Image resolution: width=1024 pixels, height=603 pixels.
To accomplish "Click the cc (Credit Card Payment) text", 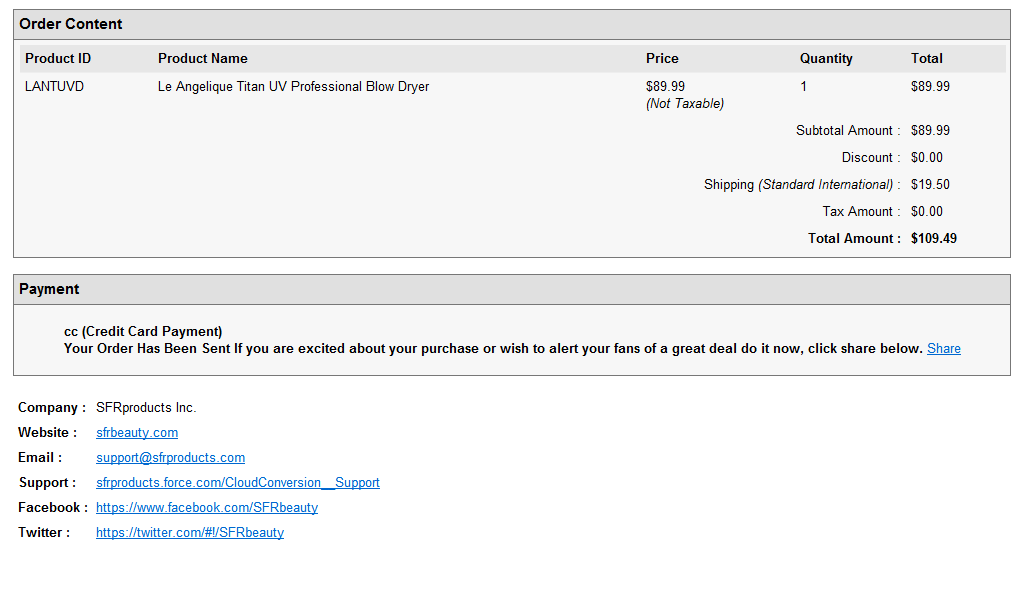I will tap(143, 332).
